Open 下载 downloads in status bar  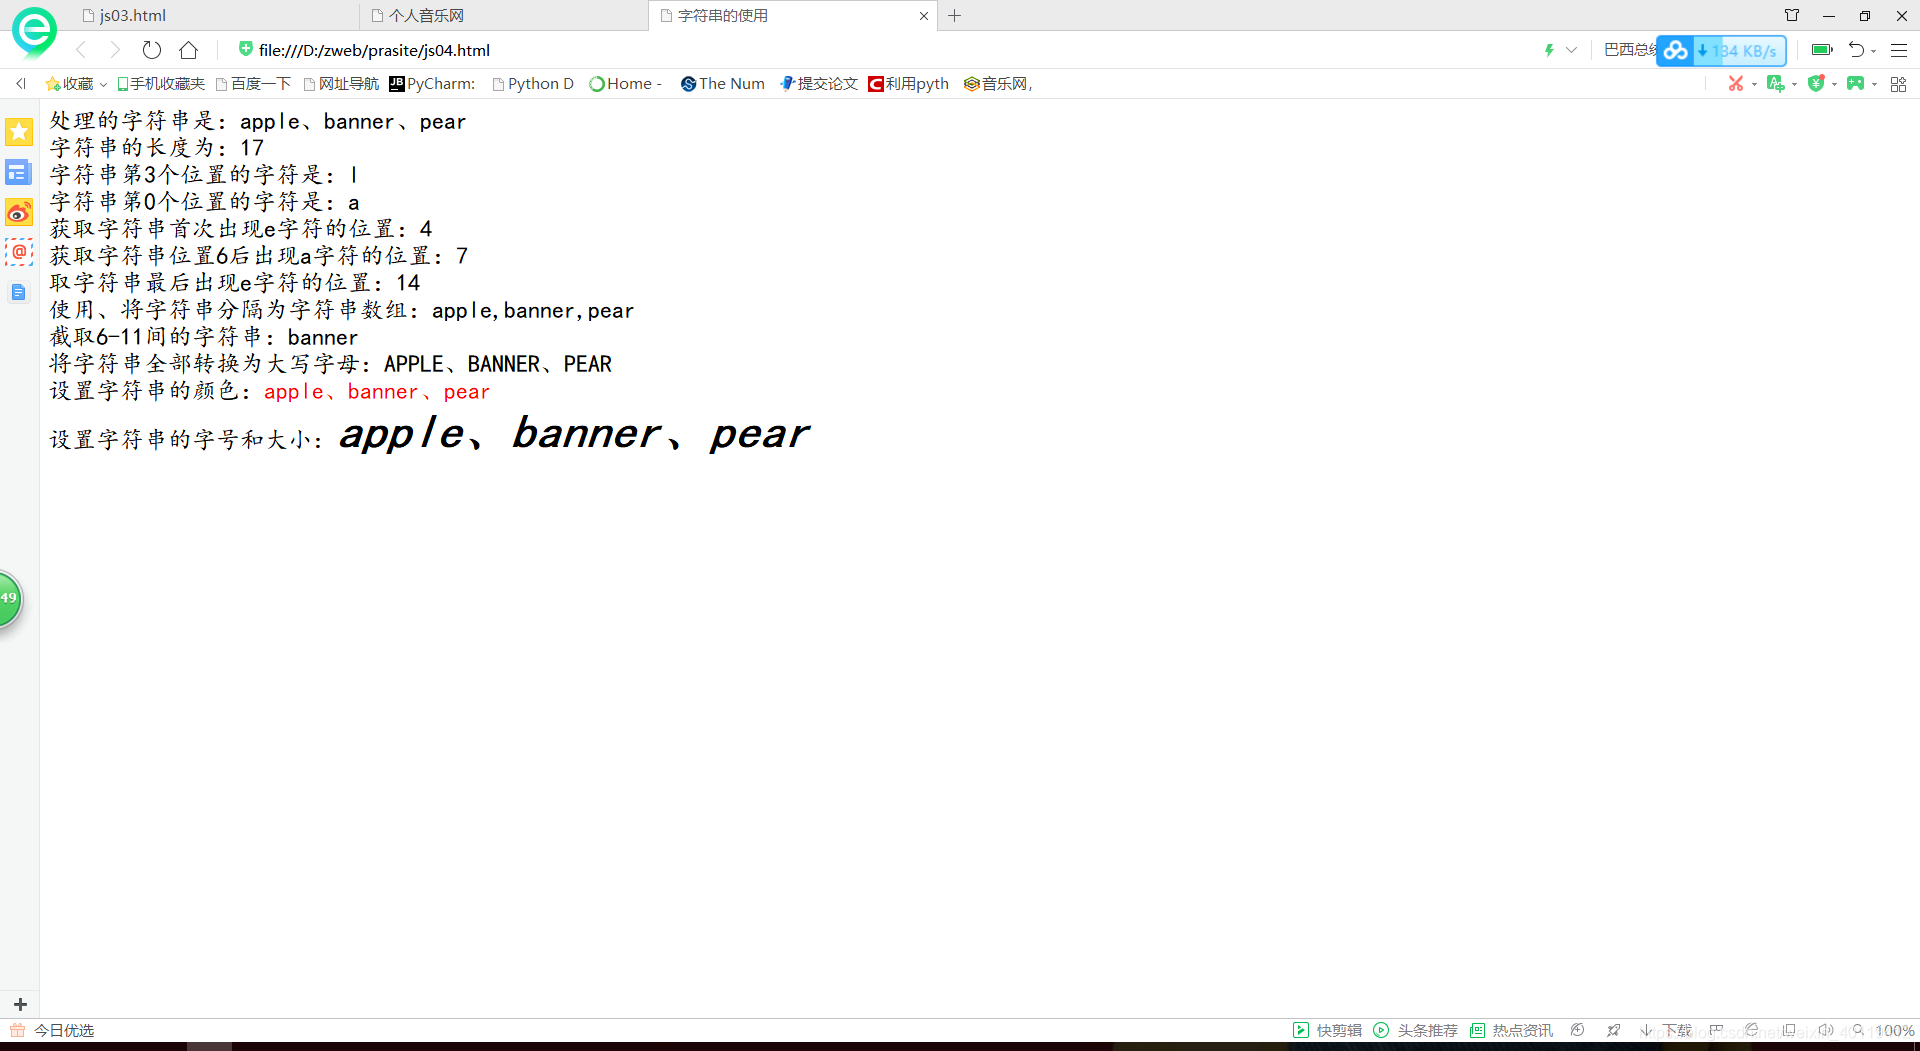click(x=1666, y=1030)
